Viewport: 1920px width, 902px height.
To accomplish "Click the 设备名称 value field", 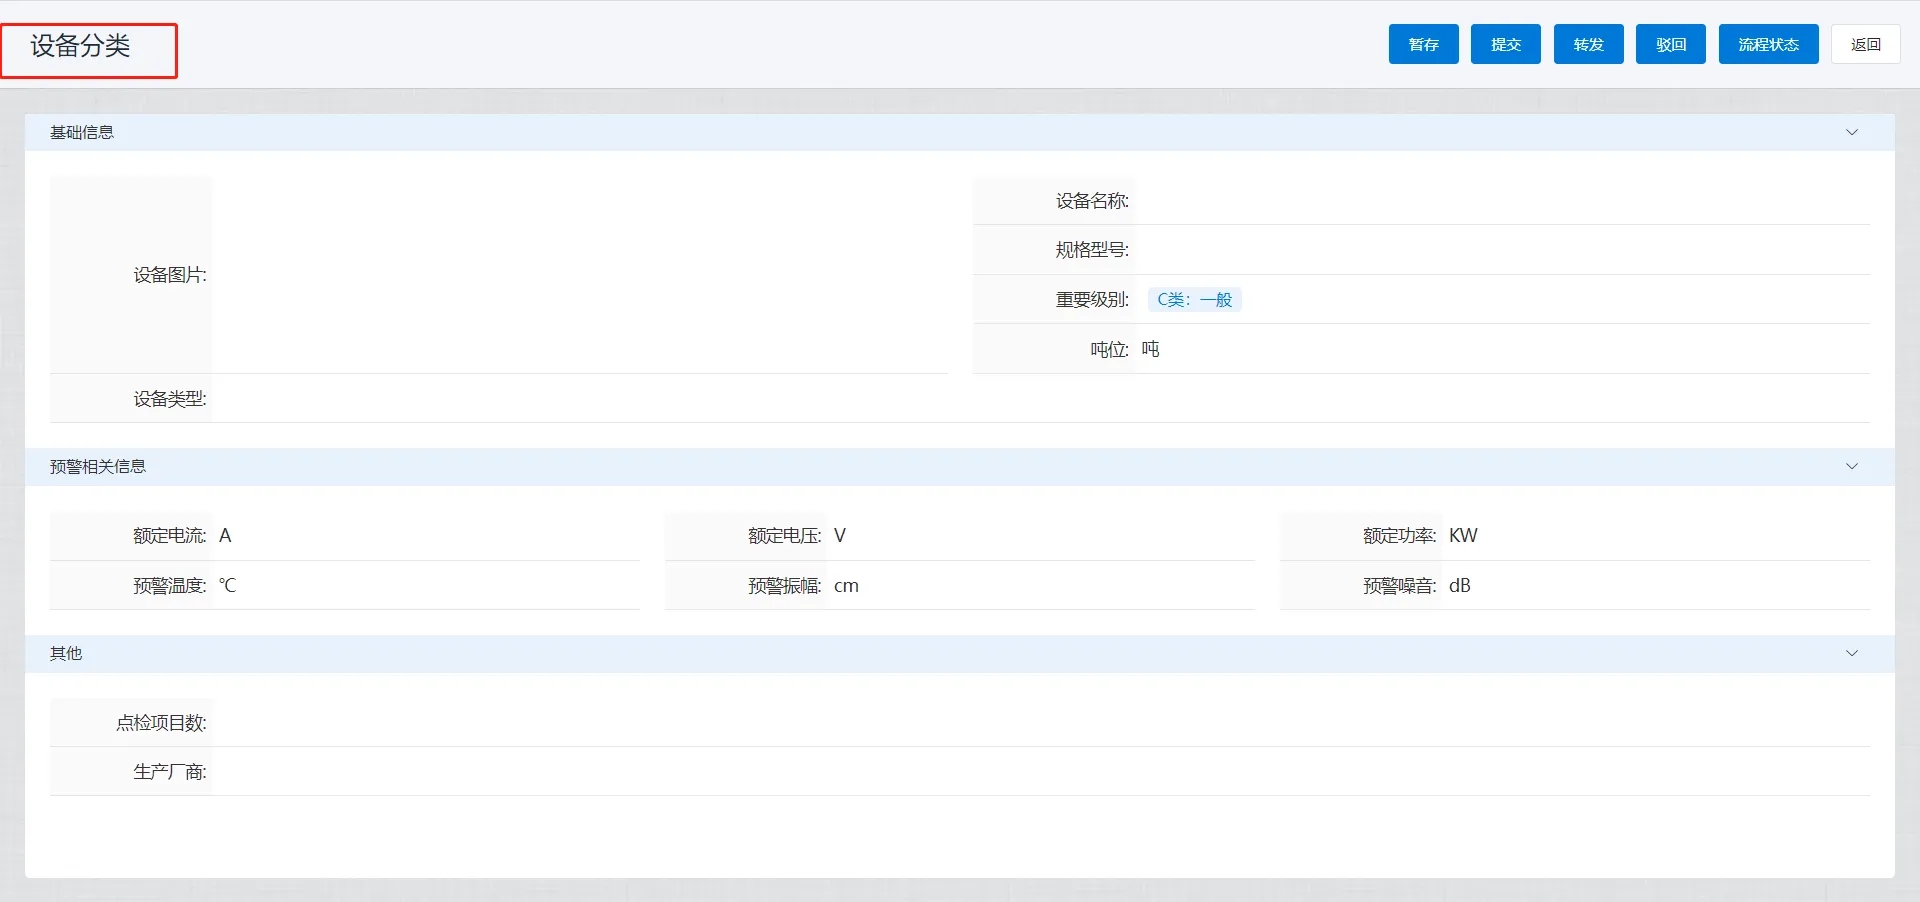I will (x=1500, y=201).
